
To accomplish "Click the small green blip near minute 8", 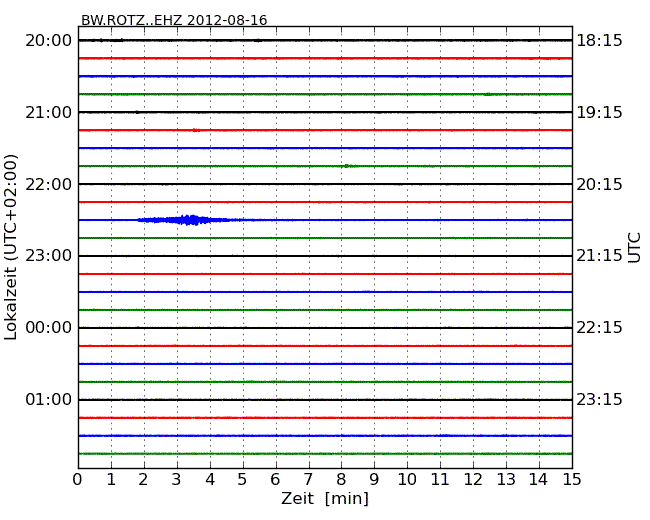I will point(348,166).
